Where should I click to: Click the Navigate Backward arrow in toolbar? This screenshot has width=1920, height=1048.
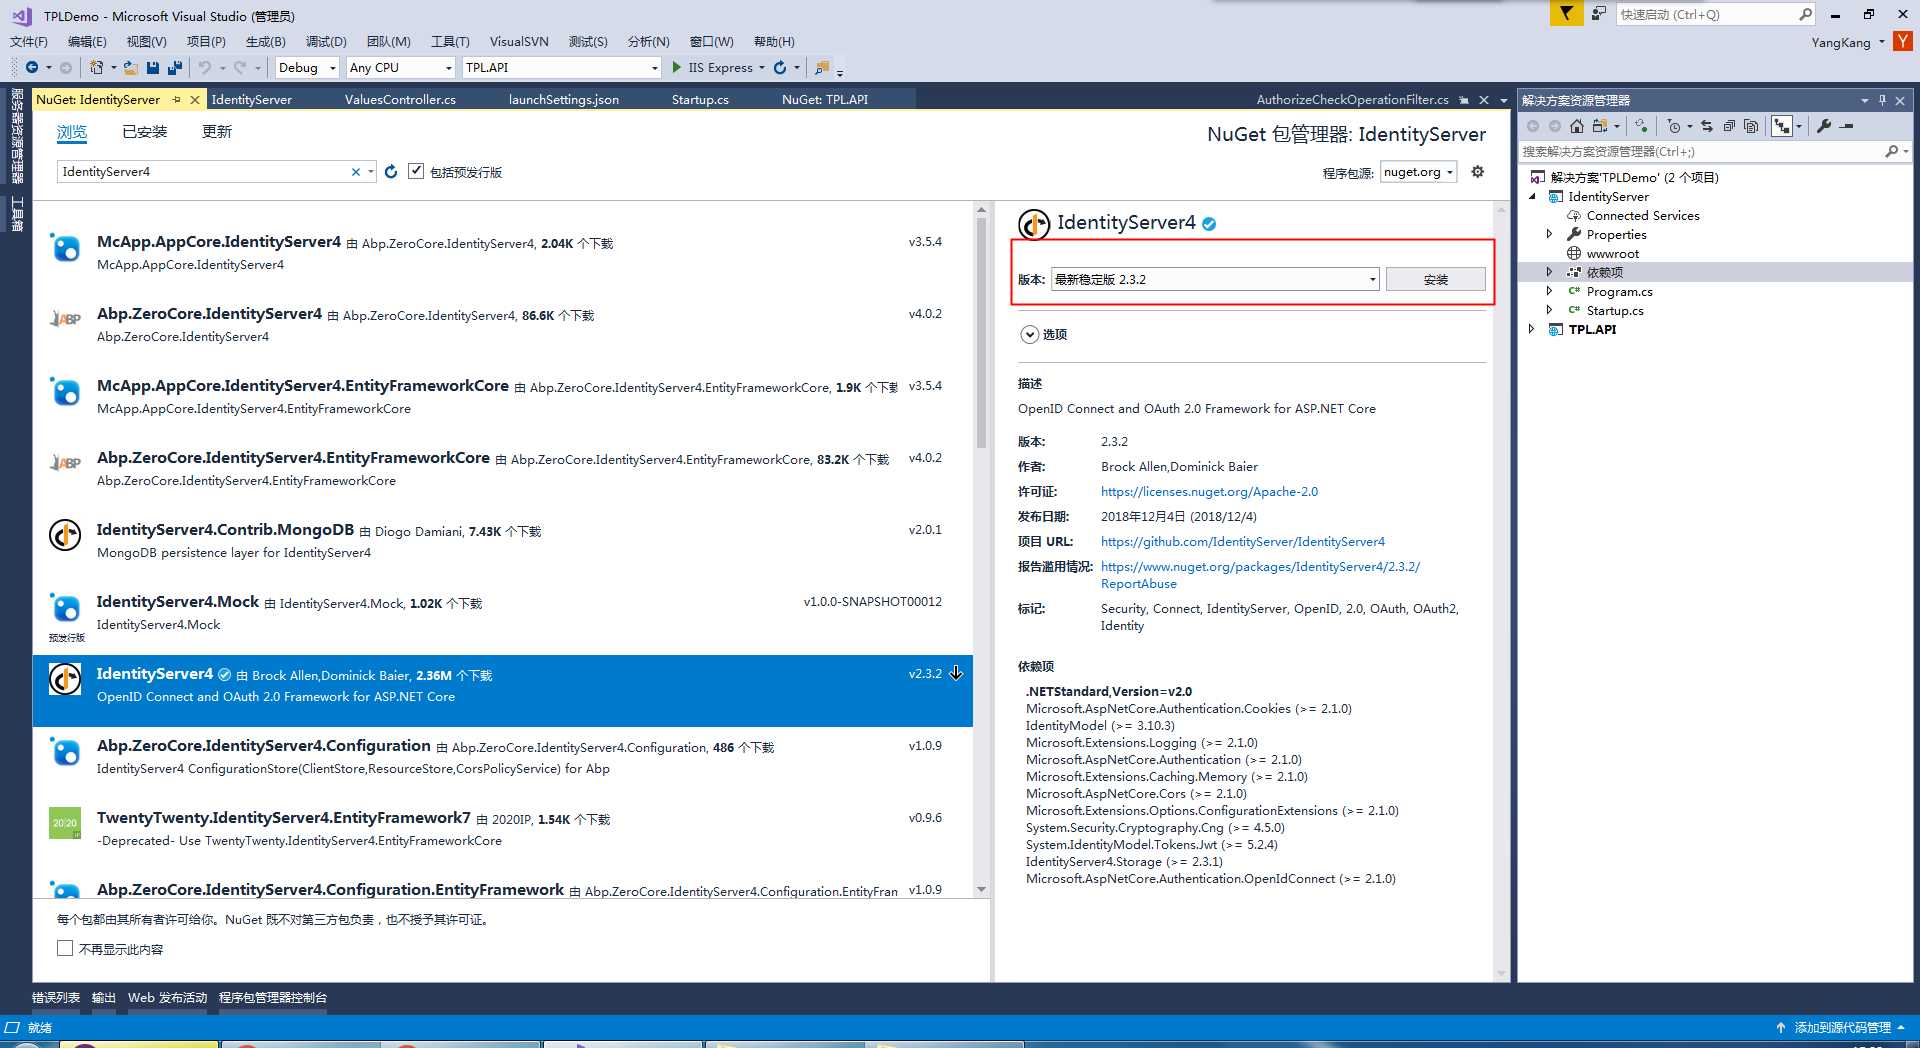tap(32, 67)
